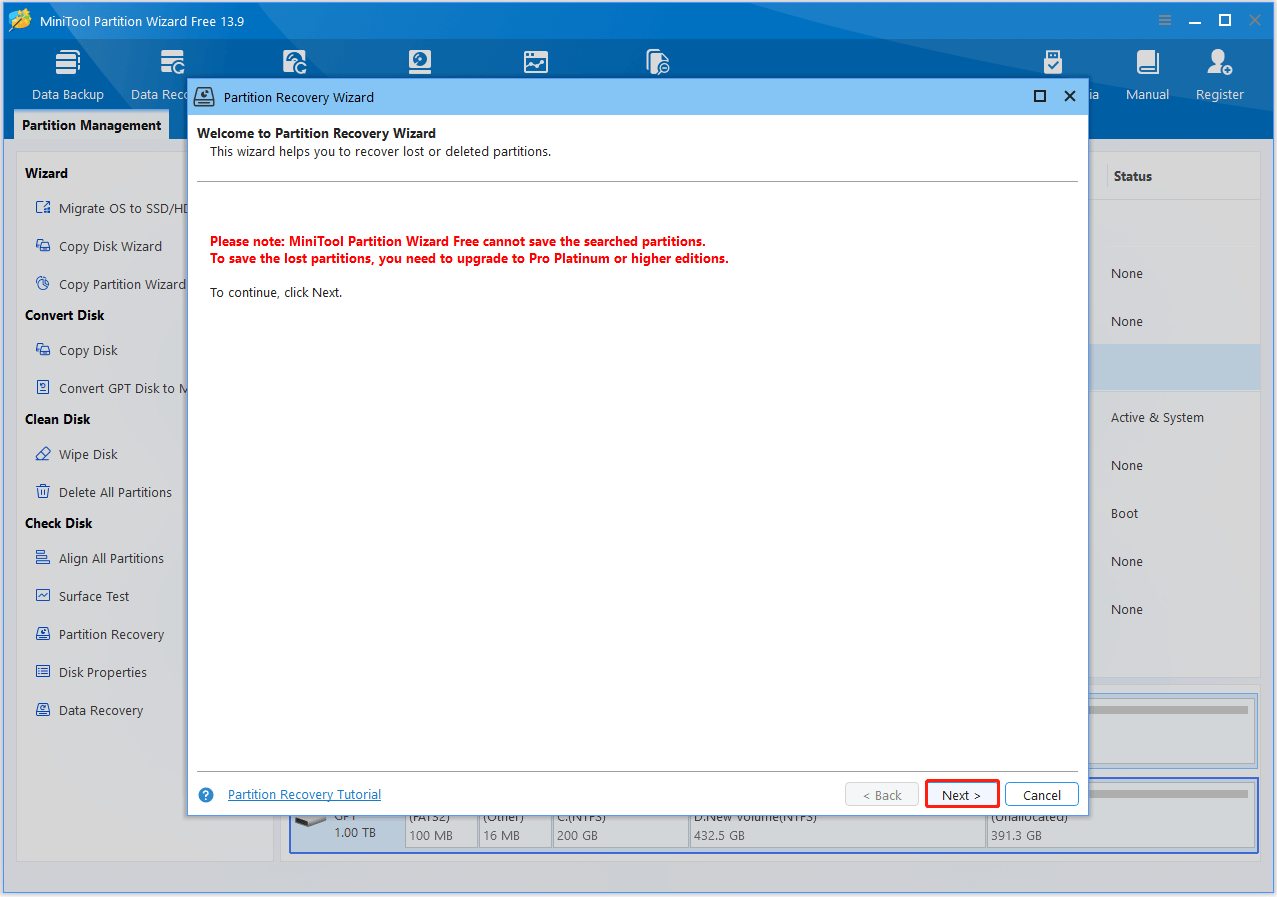
Task: Close the Partition Recovery Wizard dialog
Action: click(1069, 96)
